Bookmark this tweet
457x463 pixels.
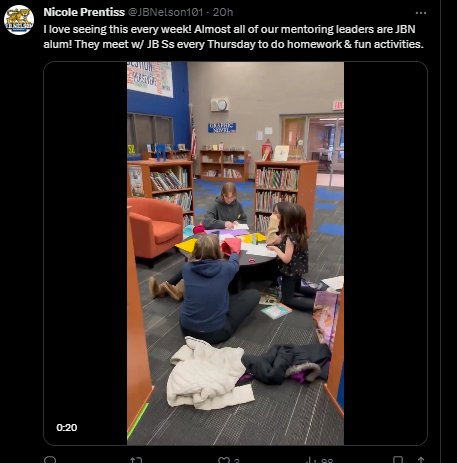[x=398, y=460]
